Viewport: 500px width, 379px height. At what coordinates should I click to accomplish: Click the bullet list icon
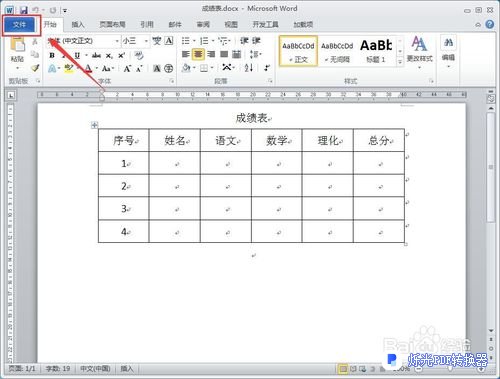[x=186, y=41]
